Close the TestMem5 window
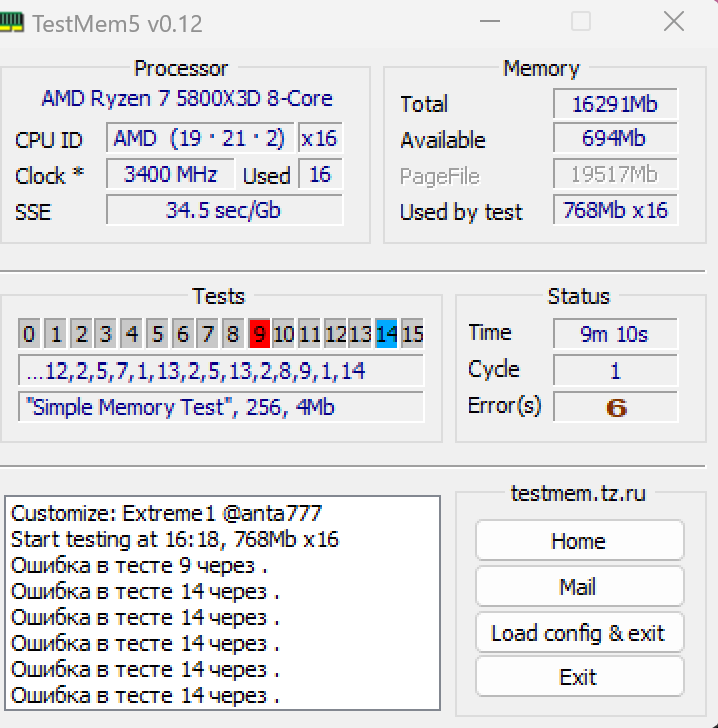The image size is (718, 728). pyautogui.click(x=673, y=21)
